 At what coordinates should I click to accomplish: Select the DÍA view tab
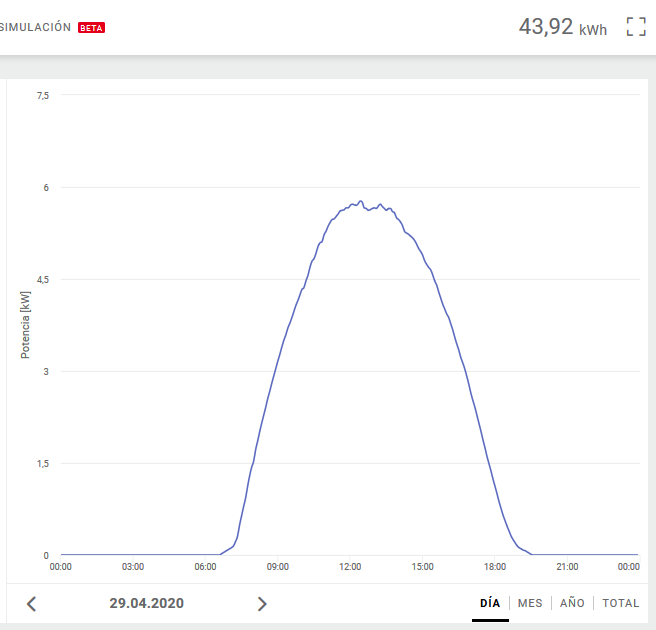point(490,603)
